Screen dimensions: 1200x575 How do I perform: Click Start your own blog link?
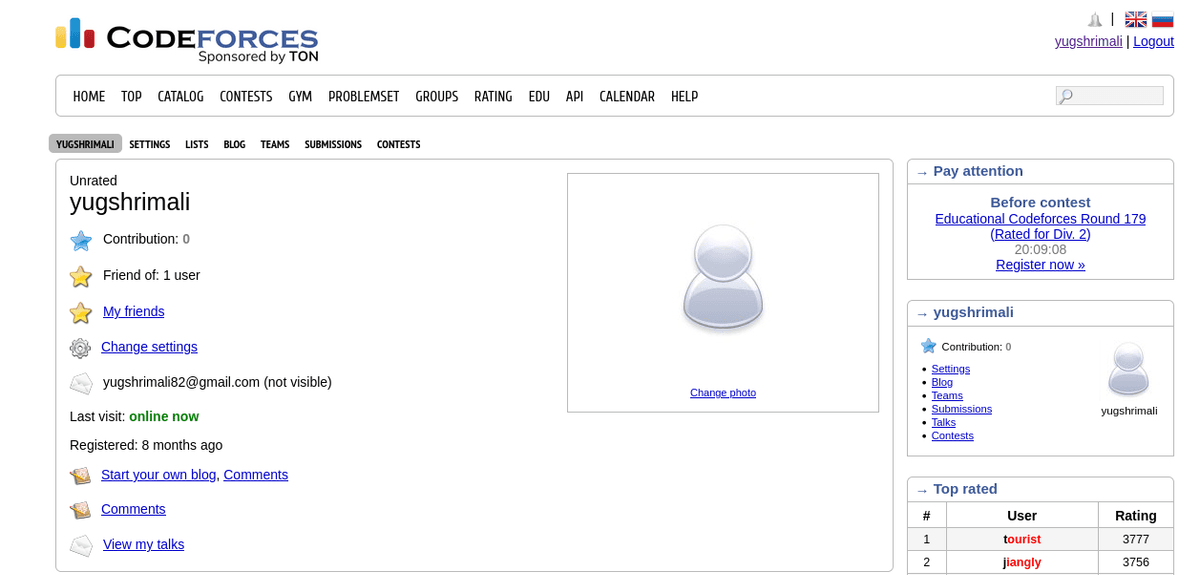click(158, 474)
